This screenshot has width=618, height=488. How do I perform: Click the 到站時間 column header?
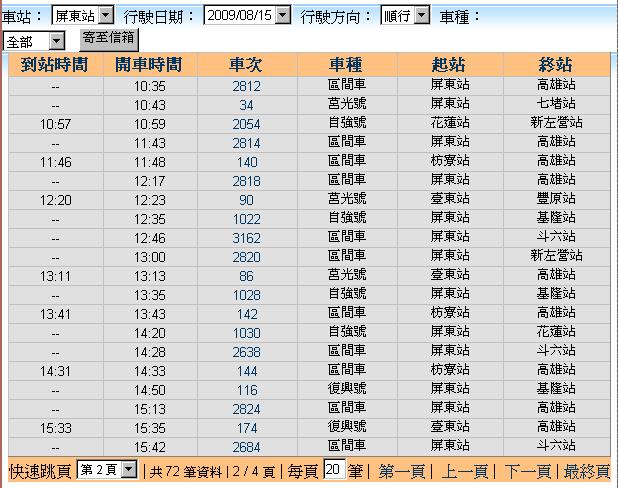54,64
